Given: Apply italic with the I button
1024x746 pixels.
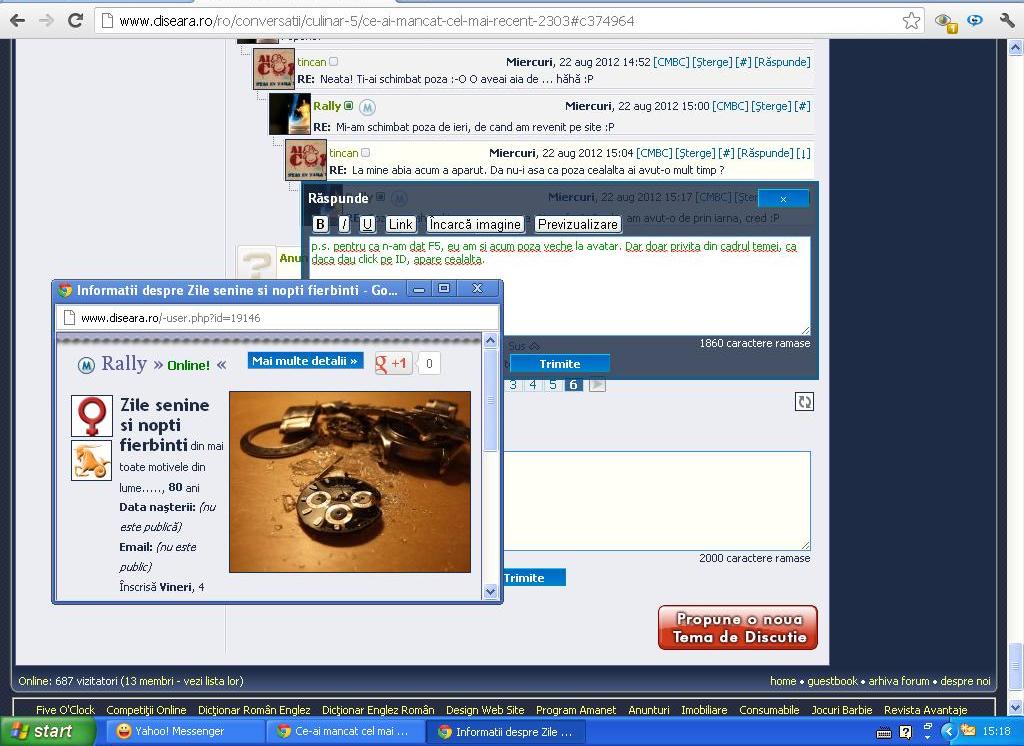Looking at the screenshot, I should 344,224.
